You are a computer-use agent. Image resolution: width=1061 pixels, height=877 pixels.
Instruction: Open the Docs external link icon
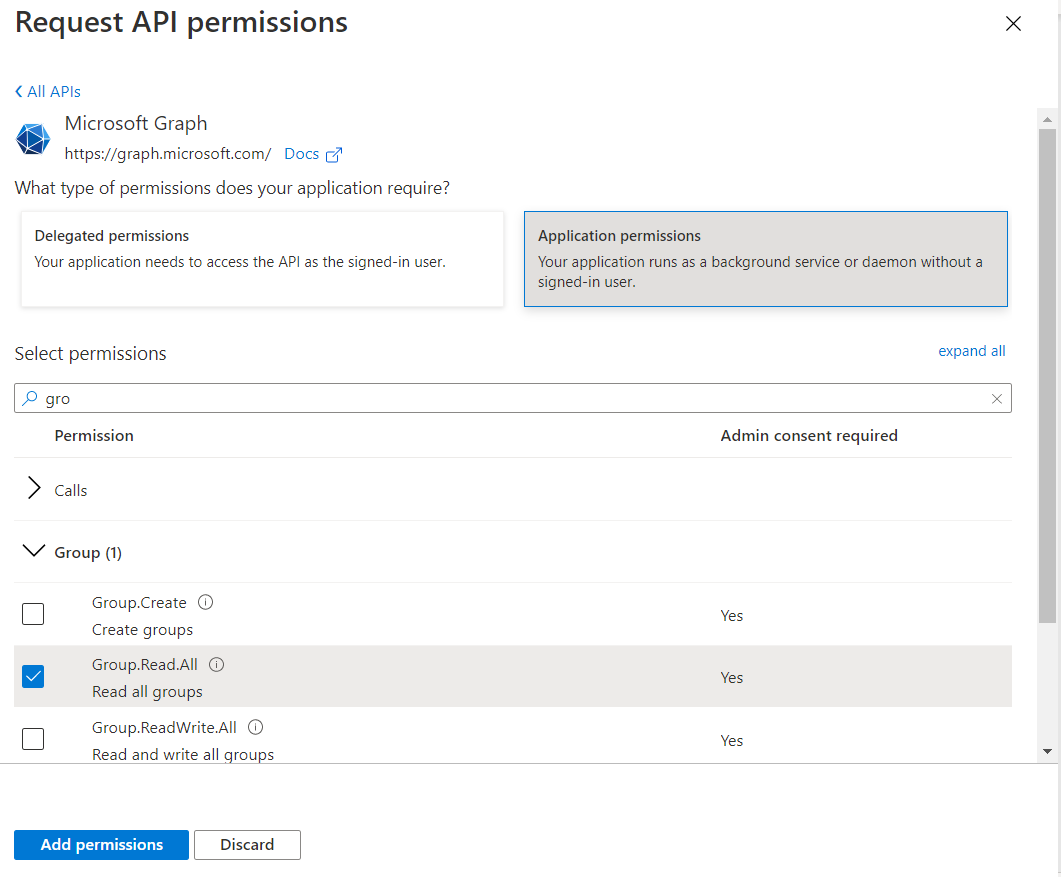pyautogui.click(x=334, y=155)
